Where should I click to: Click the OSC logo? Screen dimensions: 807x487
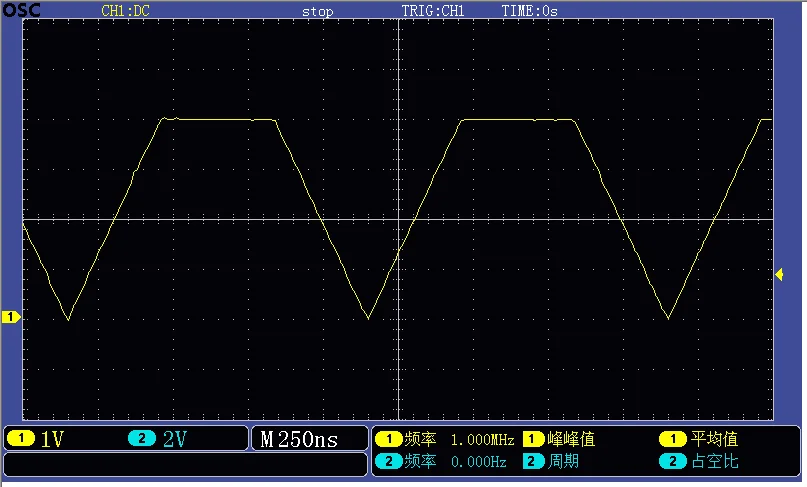pyautogui.click(x=21, y=10)
